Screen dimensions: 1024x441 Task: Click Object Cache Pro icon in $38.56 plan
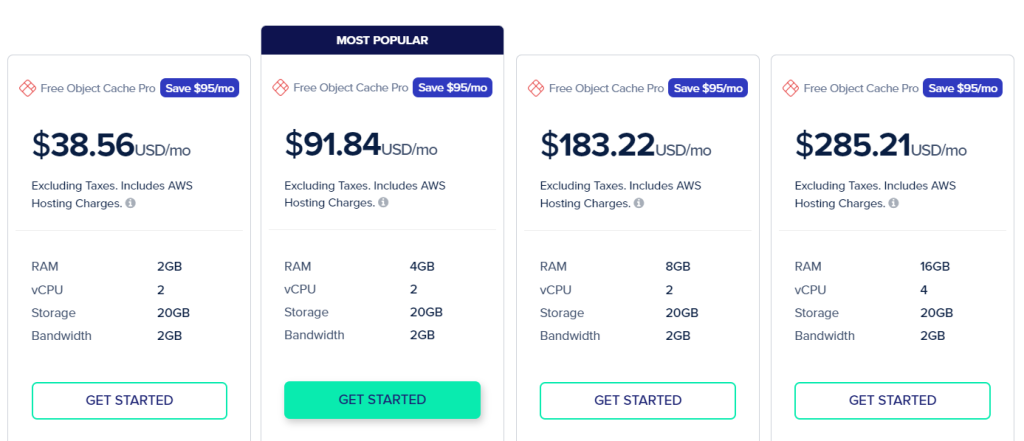point(27,88)
